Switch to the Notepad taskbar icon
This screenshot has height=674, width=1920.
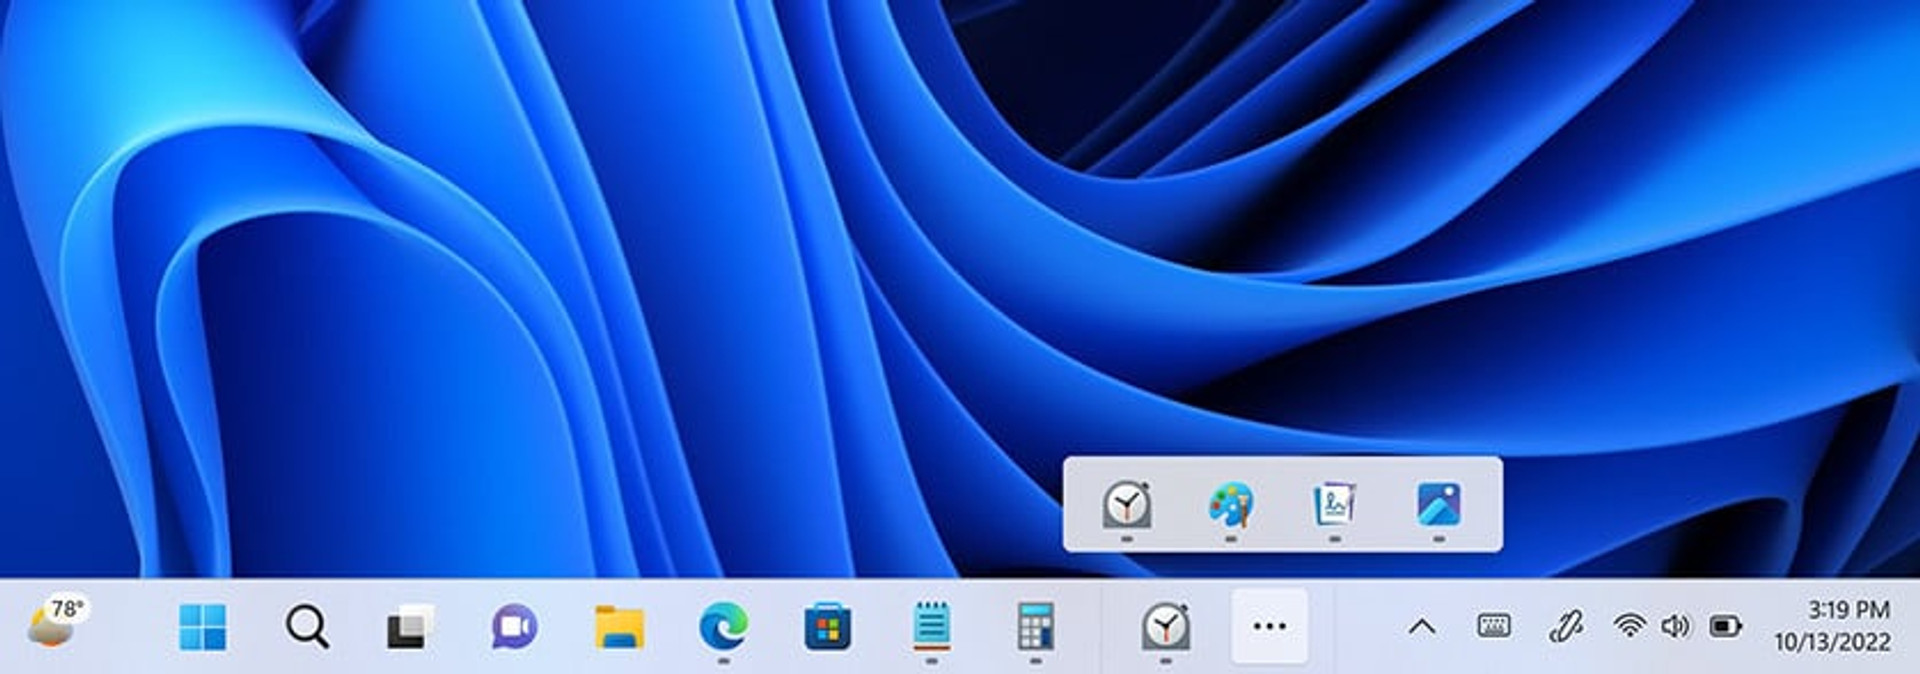click(931, 627)
